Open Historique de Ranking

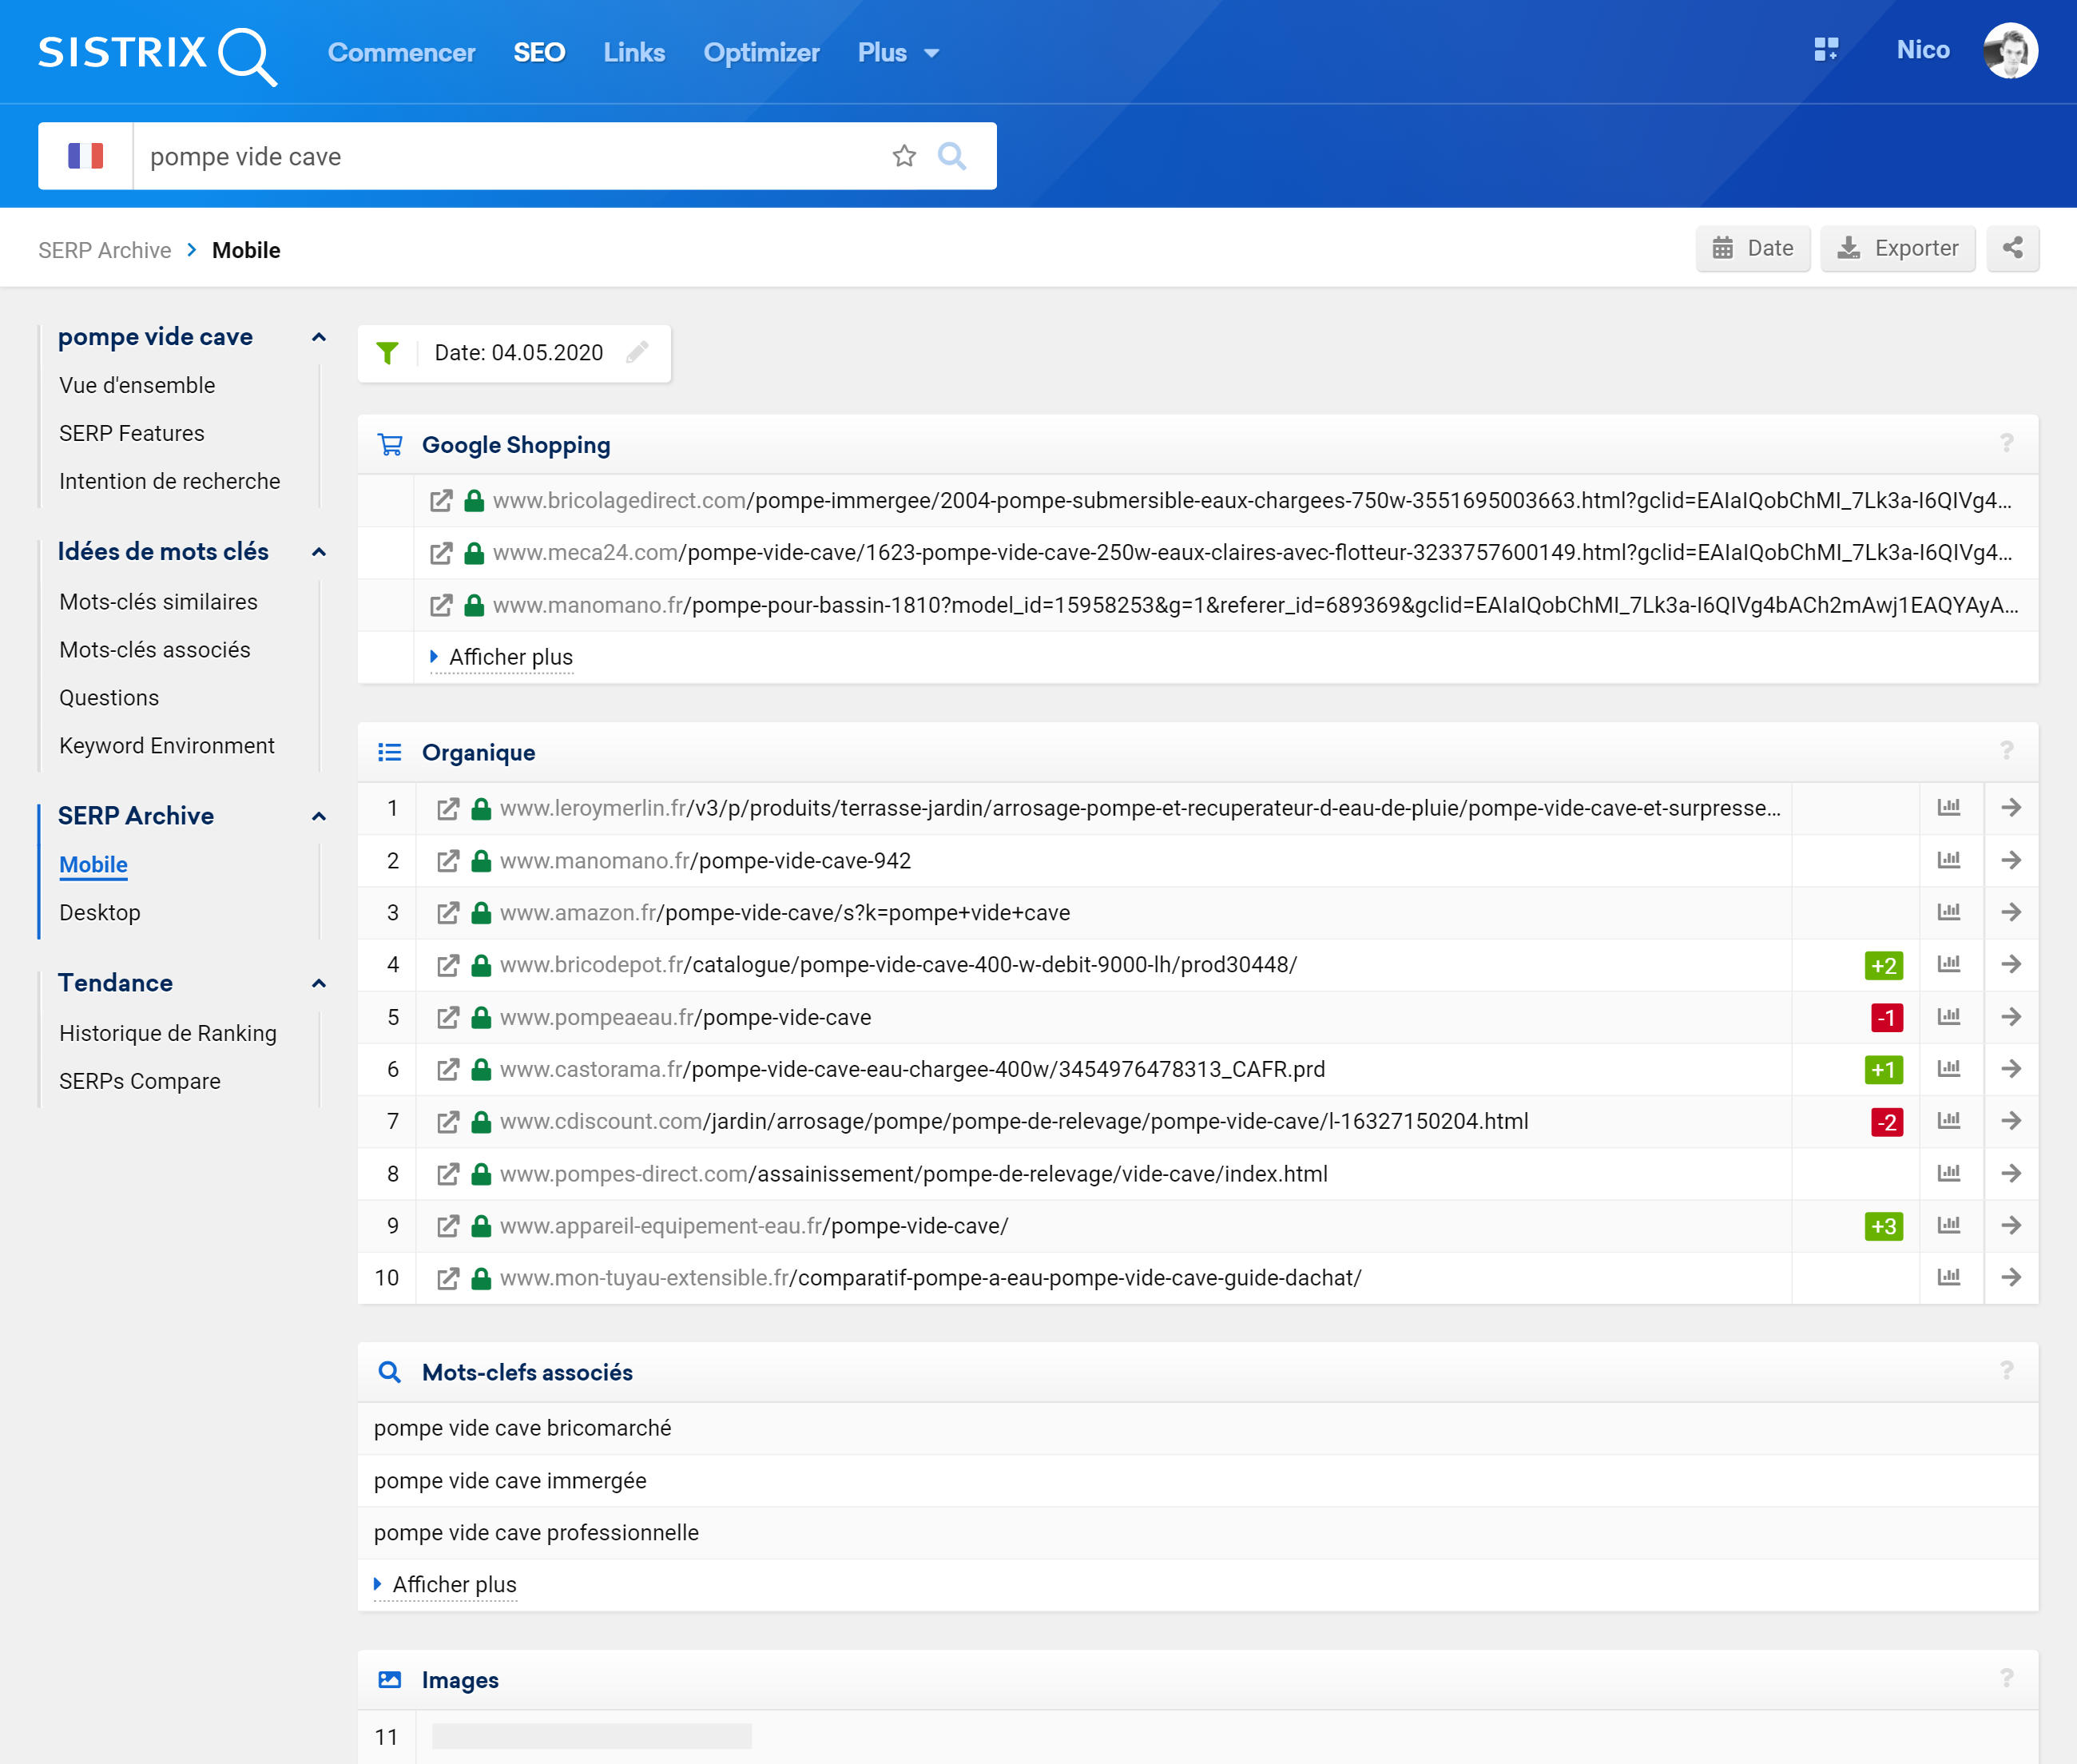(x=168, y=1033)
